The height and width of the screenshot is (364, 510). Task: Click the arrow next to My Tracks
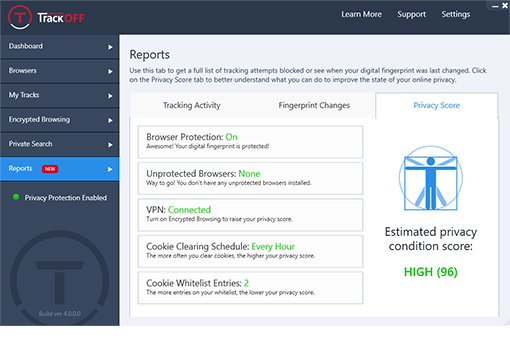[110, 96]
